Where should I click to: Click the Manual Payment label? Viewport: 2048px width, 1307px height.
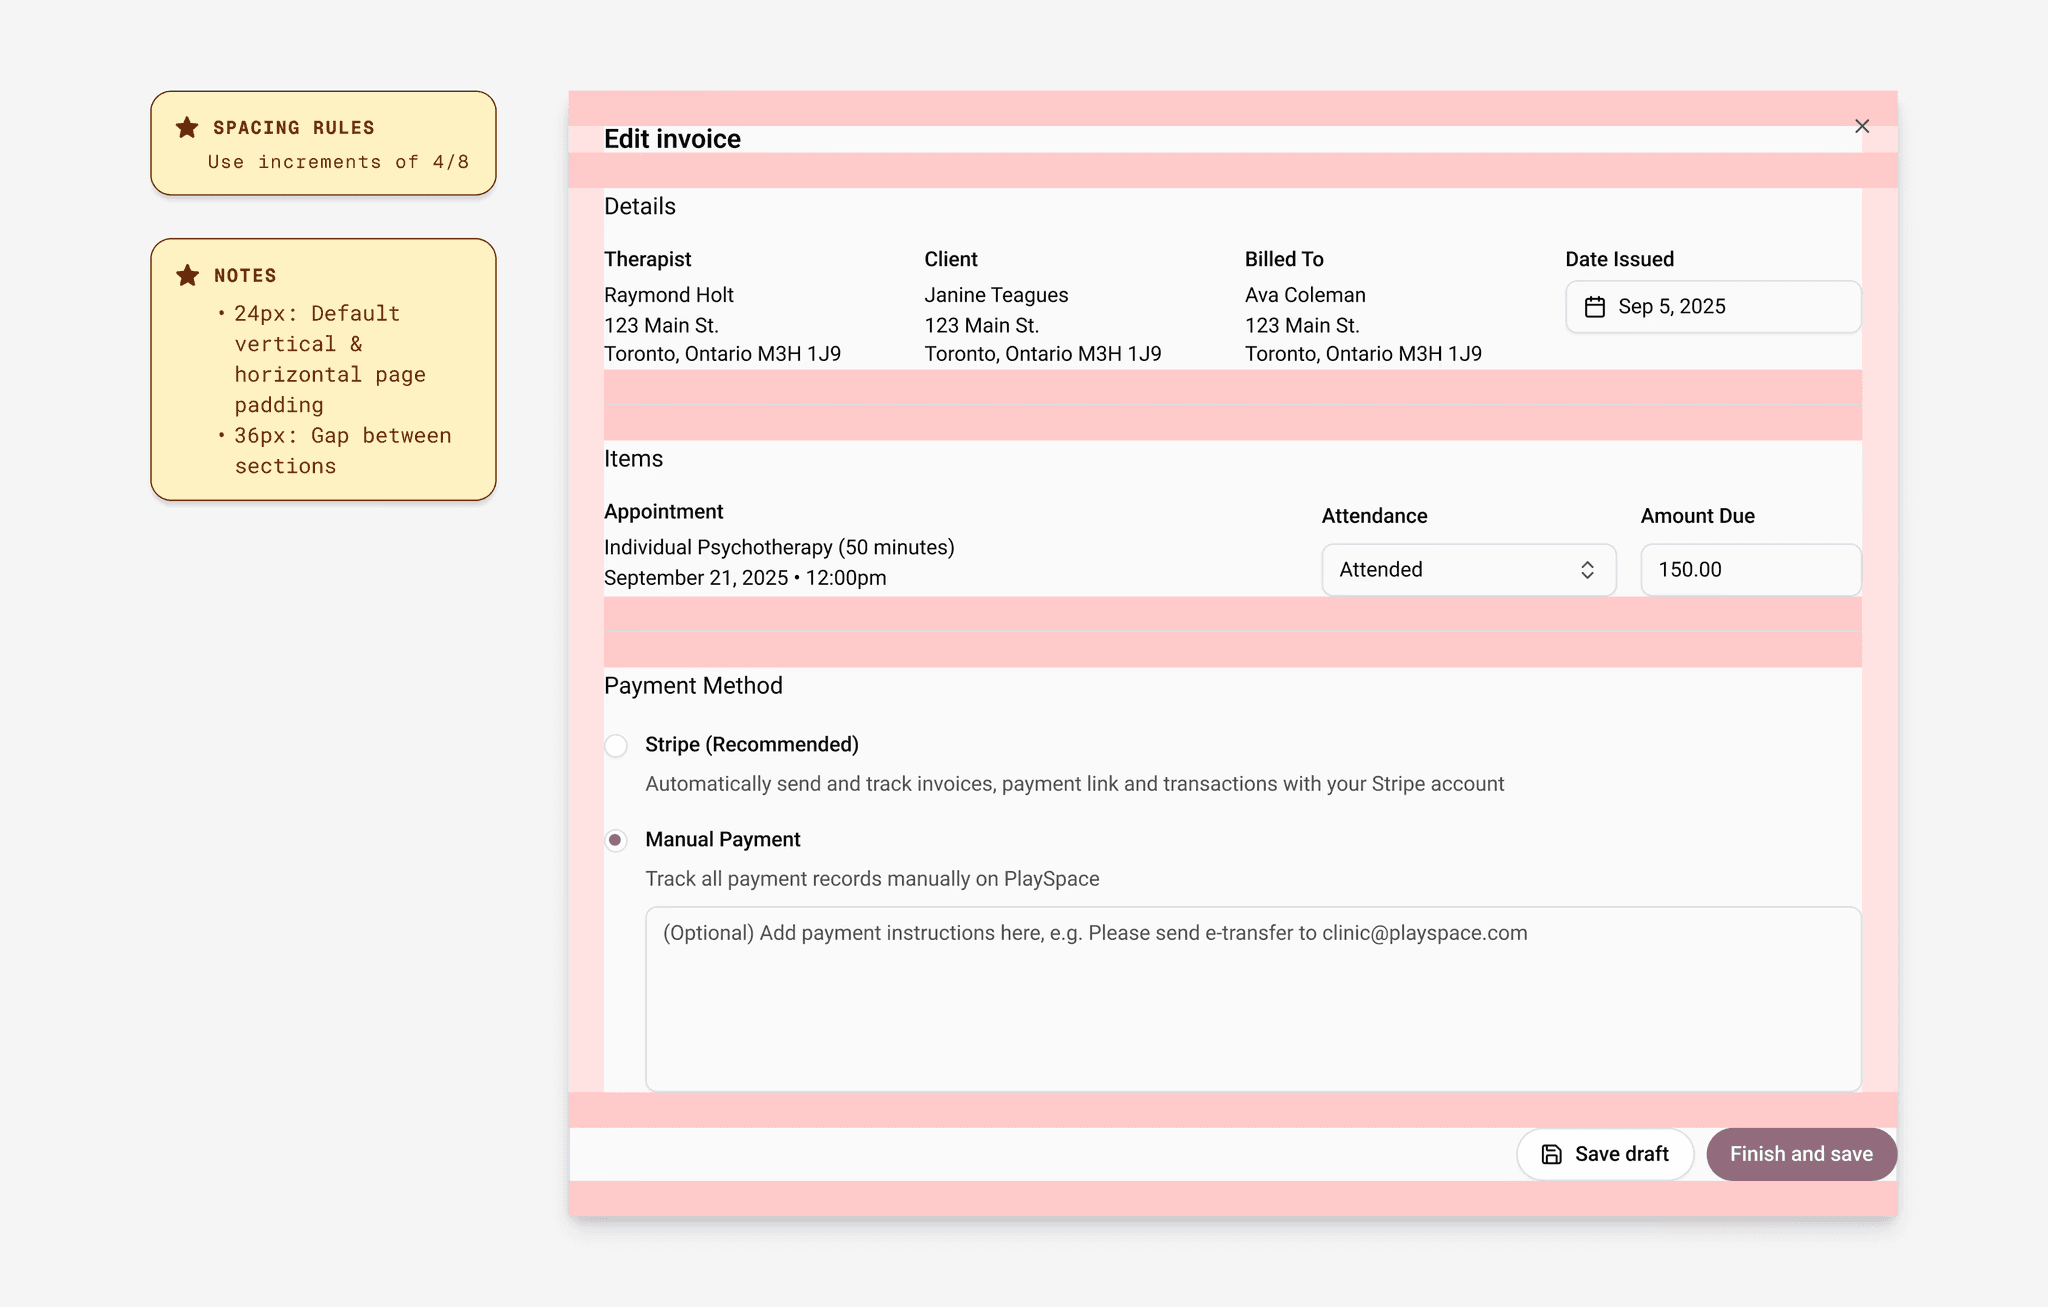click(x=722, y=840)
